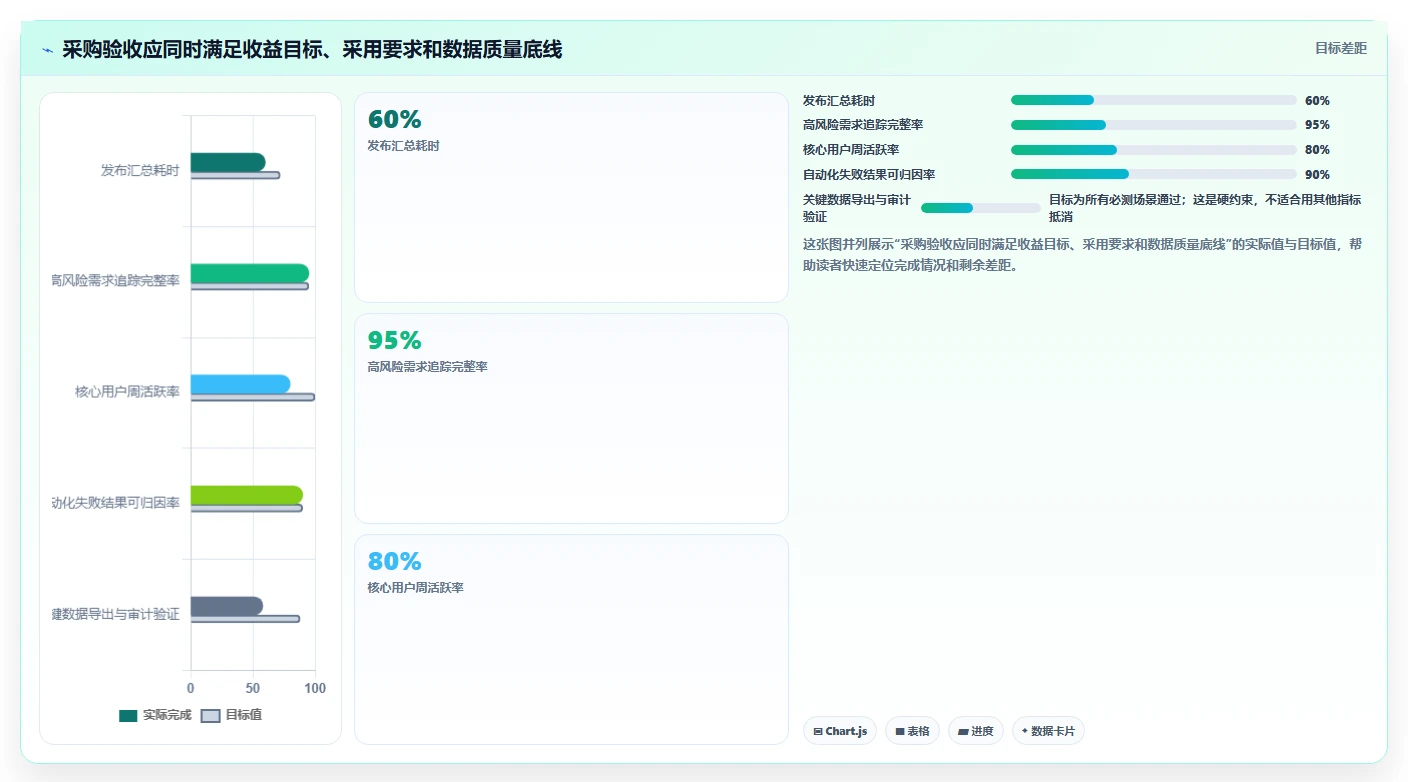This screenshot has width=1408, height=782.
Task: Click the 95% value in progress list
Action: [x=1317, y=125]
